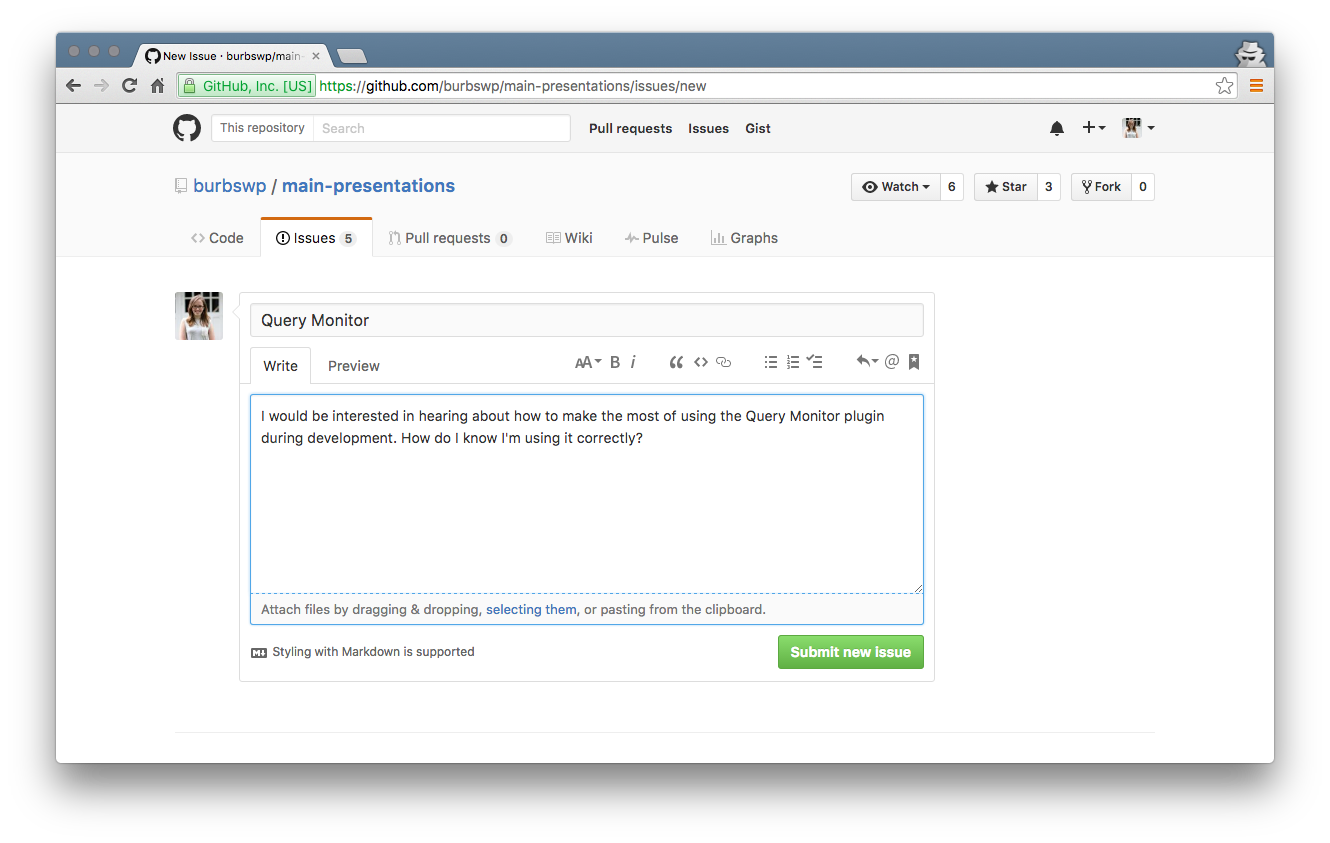This screenshot has height=843, width=1330.
Task: Star the repository
Action: pos(1005,187)
